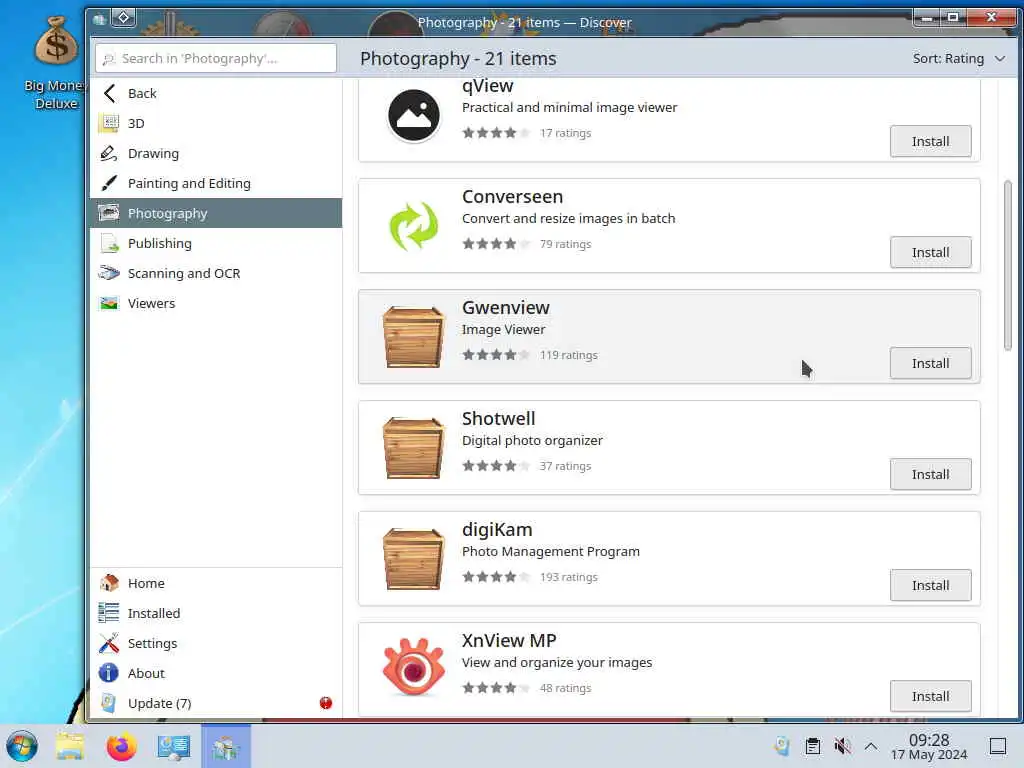Click the '79 ratings' text

(565, 244)
